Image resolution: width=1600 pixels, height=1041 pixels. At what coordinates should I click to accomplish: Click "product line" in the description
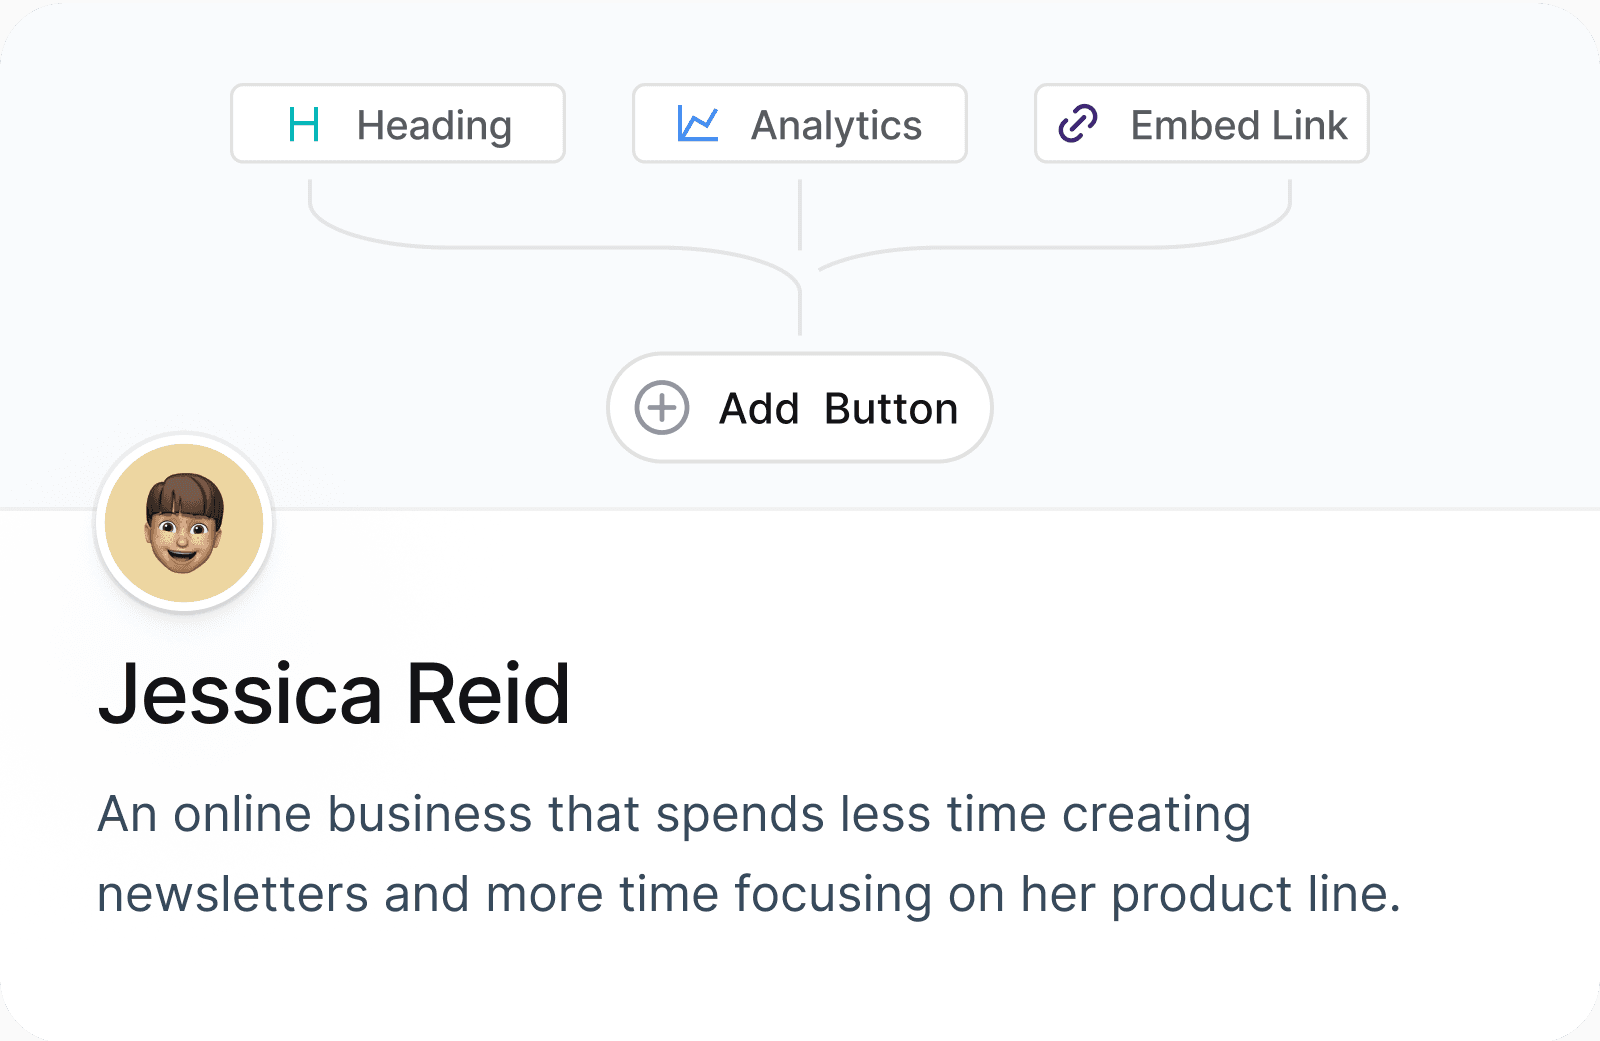(x=1254, y=894)
